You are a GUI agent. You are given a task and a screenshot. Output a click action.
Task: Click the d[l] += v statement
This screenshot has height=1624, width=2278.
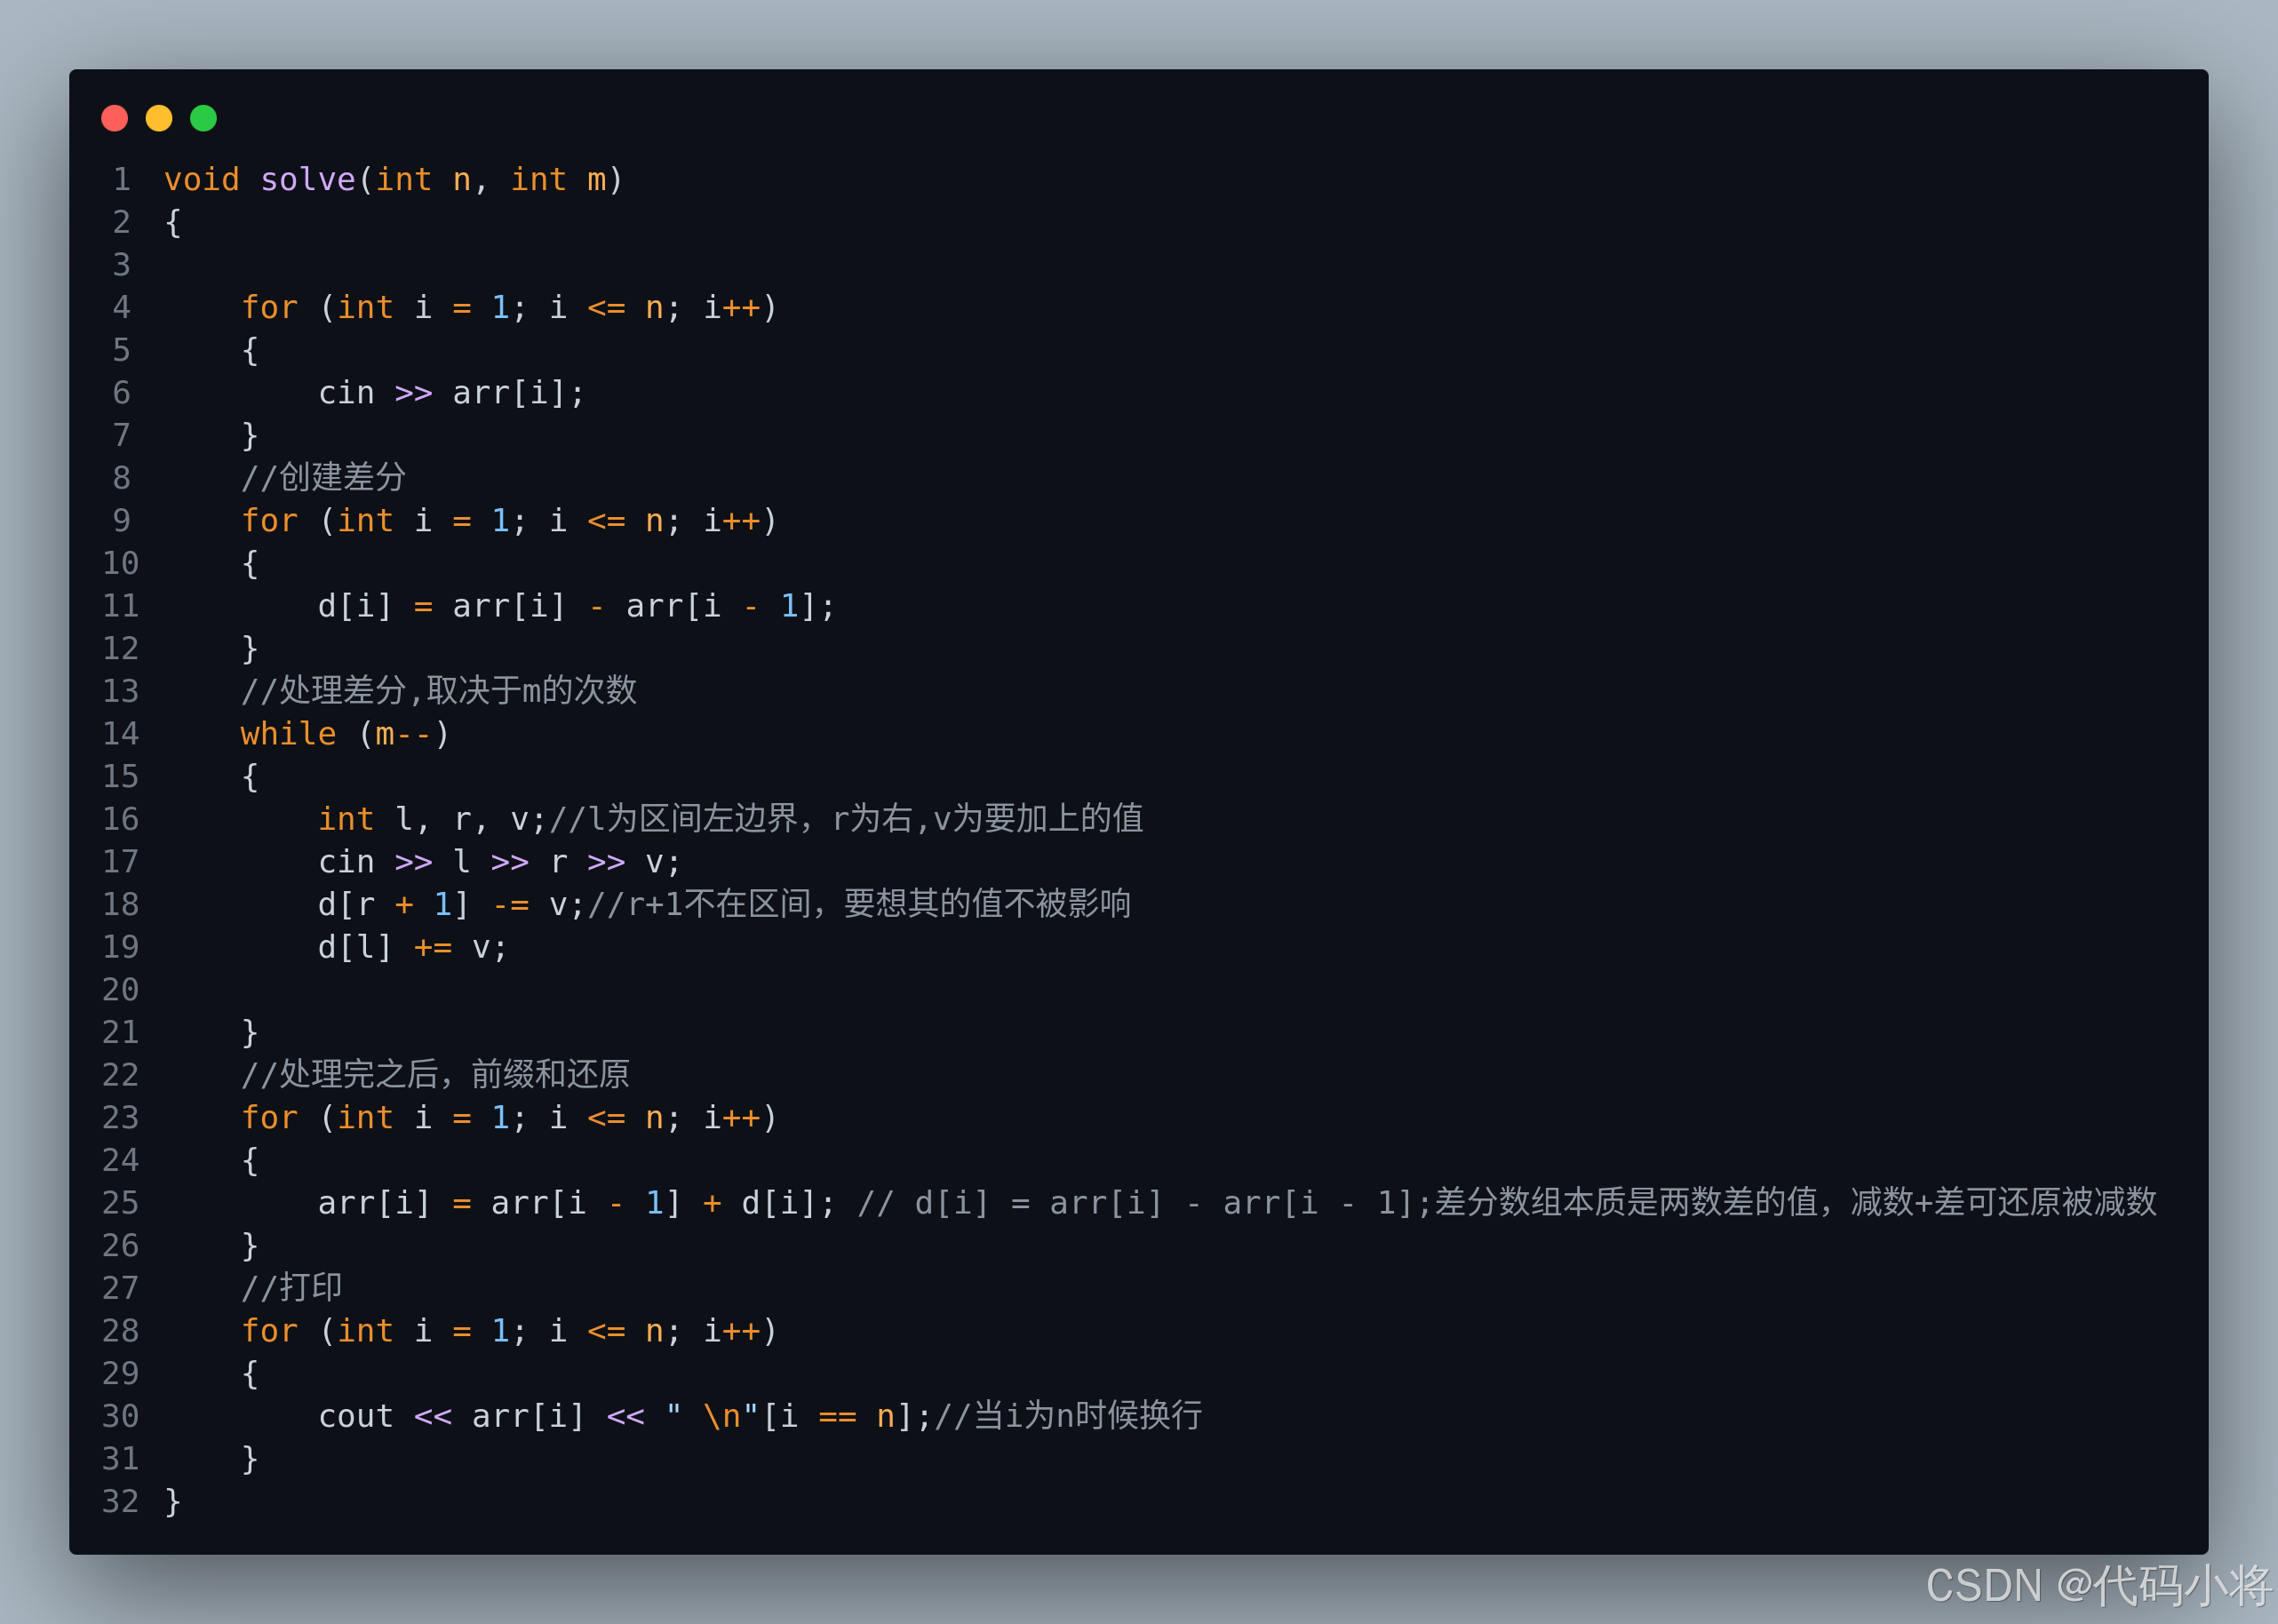tap(412, 947)
